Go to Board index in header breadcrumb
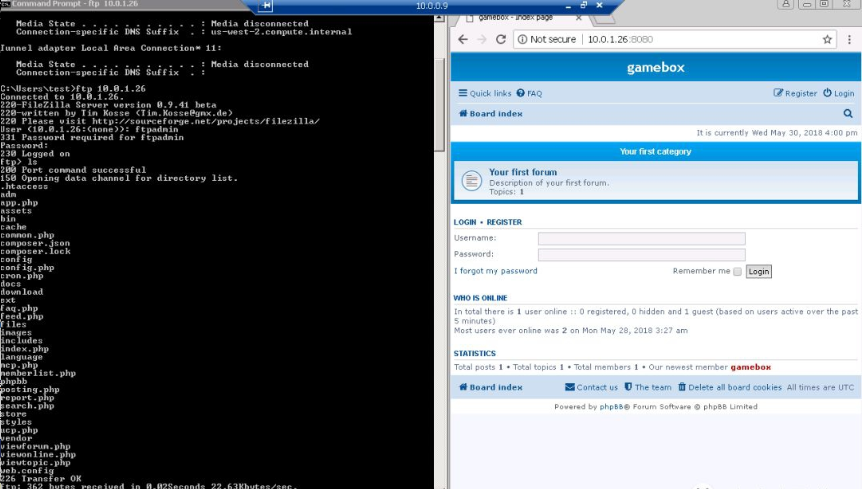Image resolution: width=862 pixels, height=489 pixels. click(490, 114)
